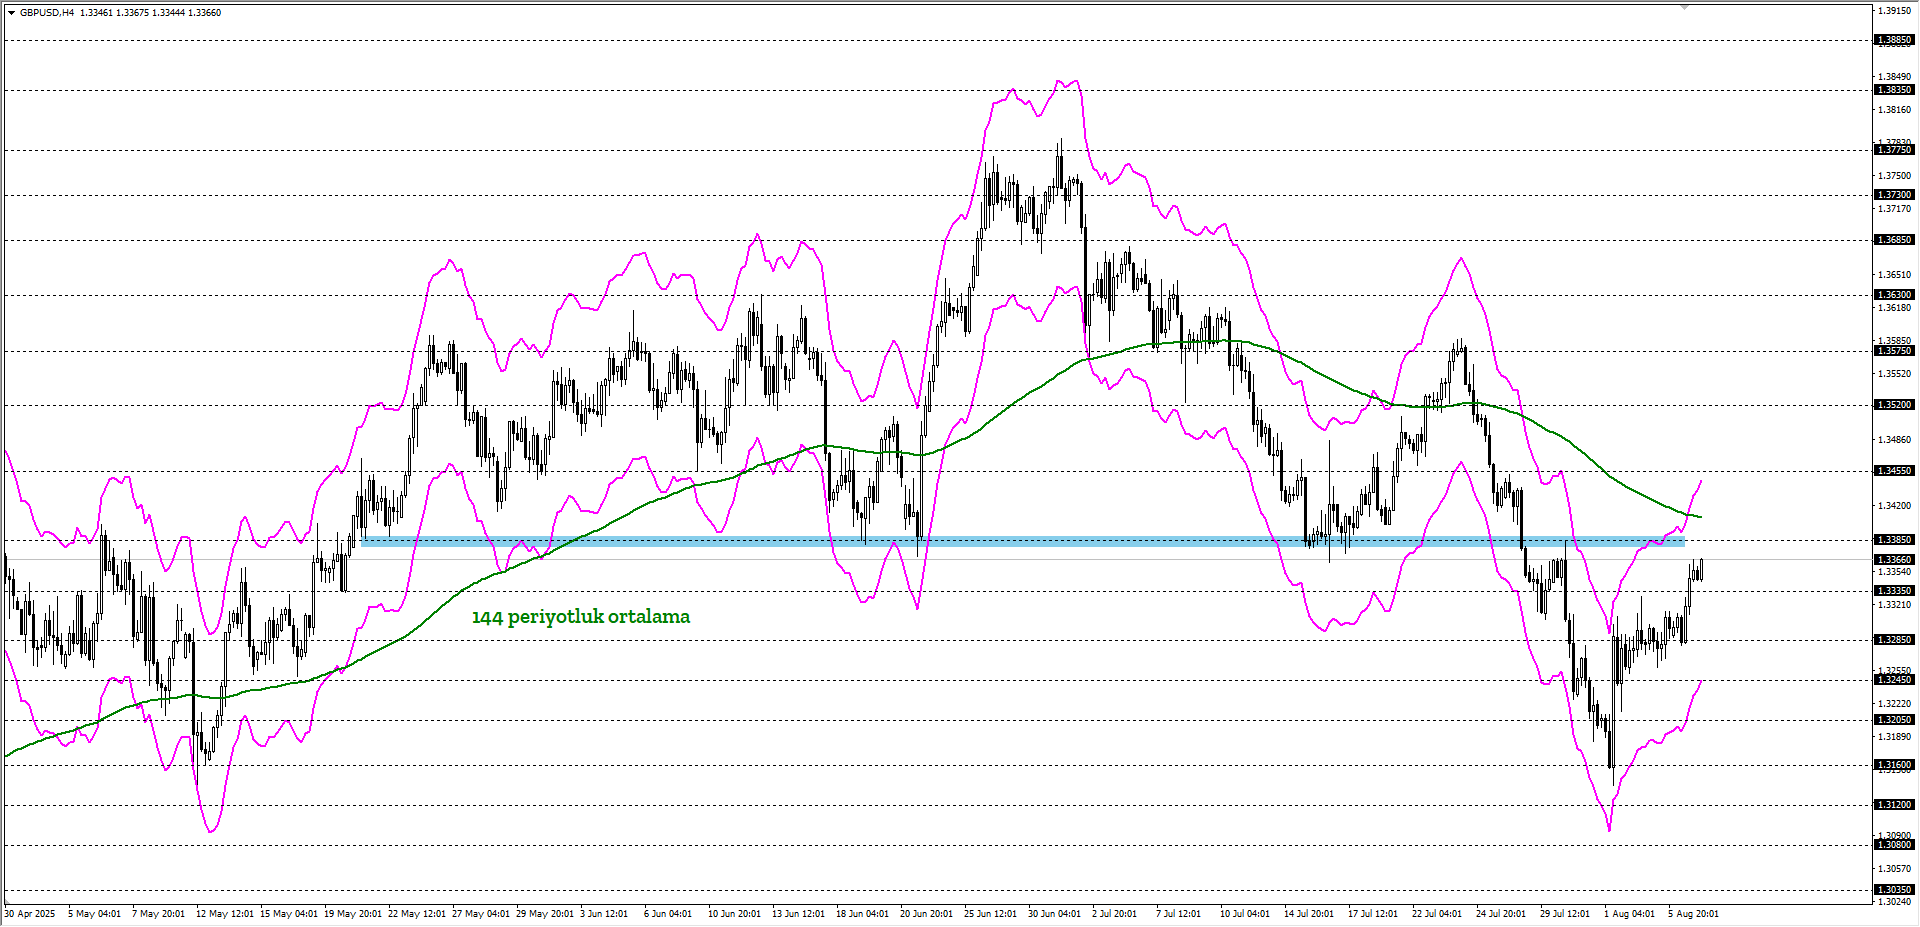Click the '30 Apr 2025' date on the time axis
This screenshot has height=927, width=1920.
30,914
